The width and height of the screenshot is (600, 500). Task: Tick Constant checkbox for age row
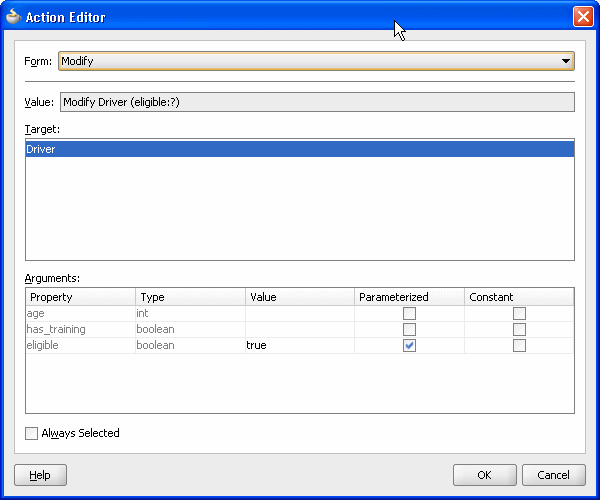click(x=519, y=313)
